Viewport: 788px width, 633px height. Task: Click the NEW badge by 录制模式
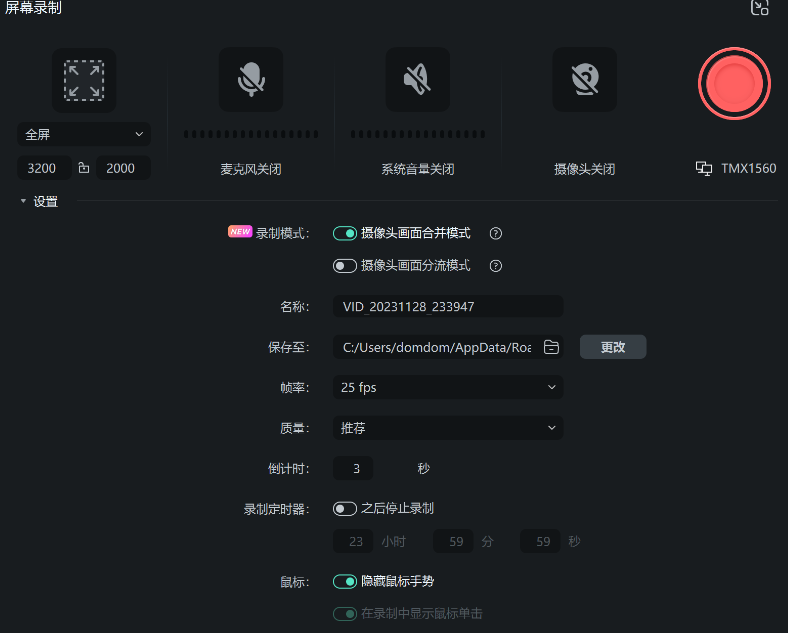pyautogui.click(x=240, y=232)
